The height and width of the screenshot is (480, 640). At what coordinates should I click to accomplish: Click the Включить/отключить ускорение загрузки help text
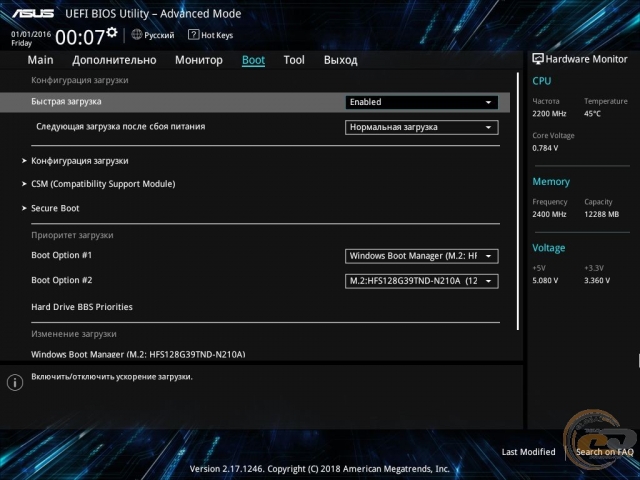(112, 377)
